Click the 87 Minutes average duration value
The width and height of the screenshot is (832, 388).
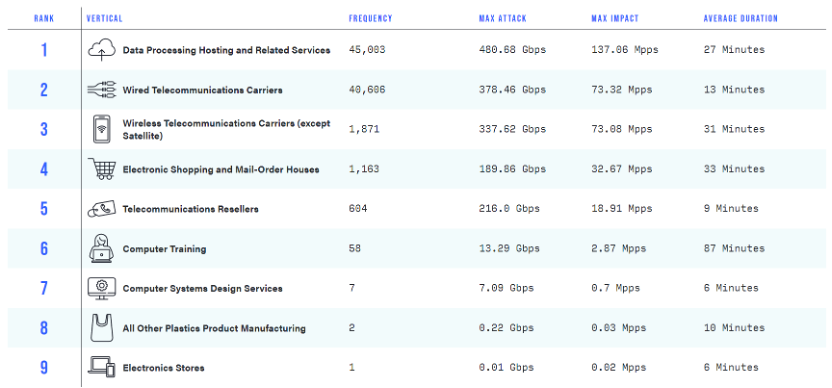pos(734,248)
